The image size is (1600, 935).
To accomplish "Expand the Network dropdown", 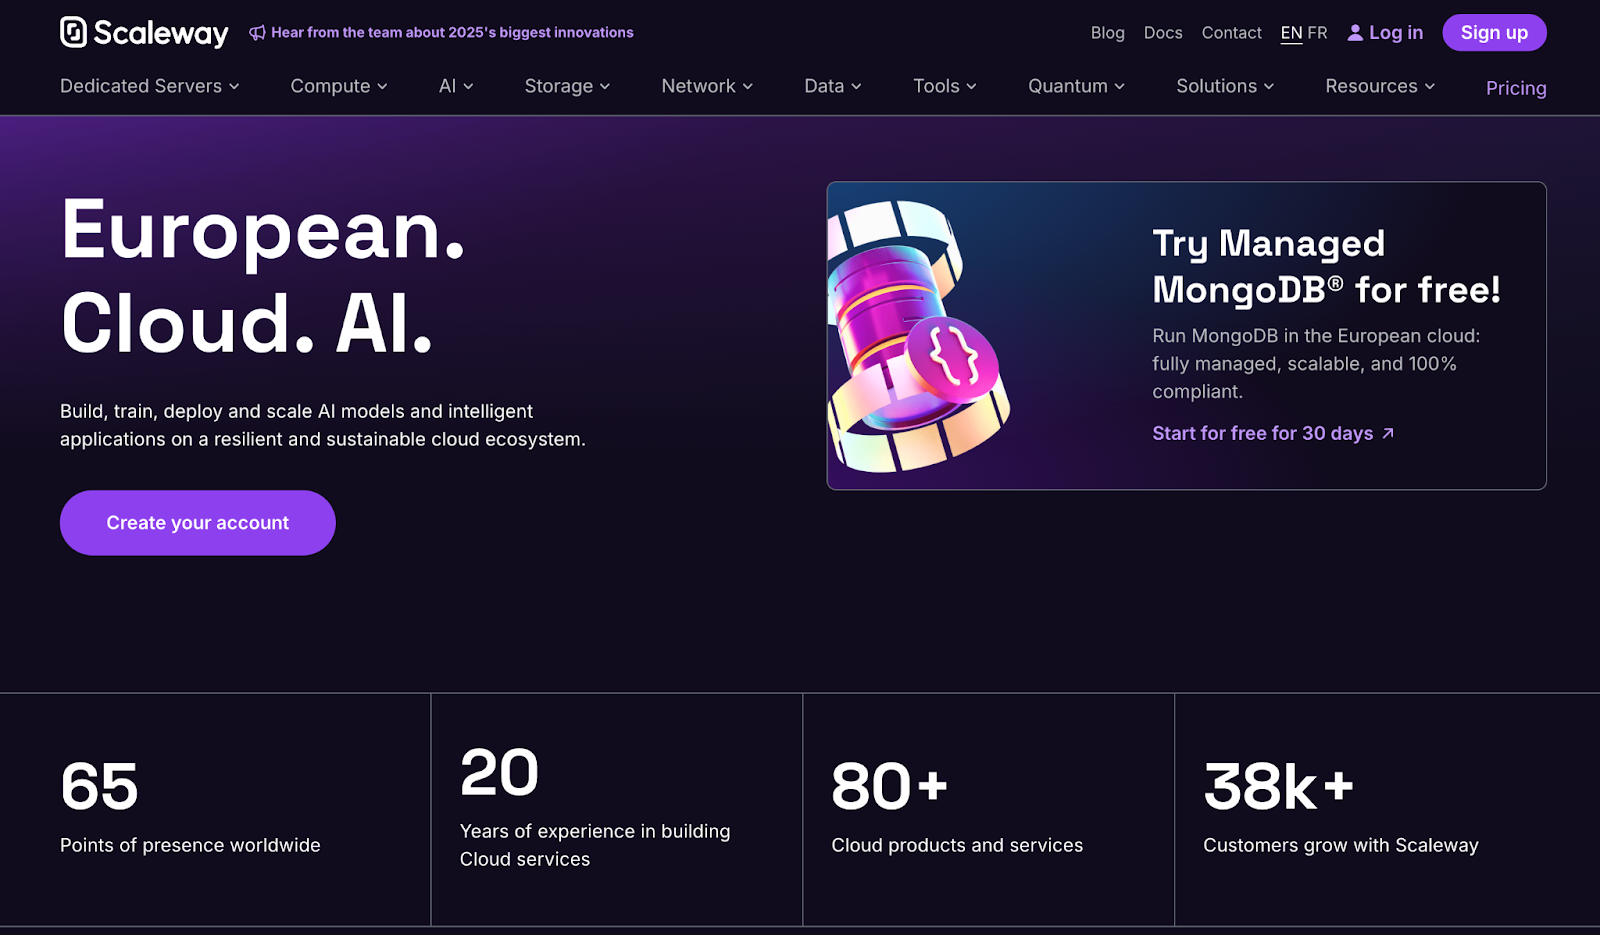I will pyautogui.click(x=706, y=86).
